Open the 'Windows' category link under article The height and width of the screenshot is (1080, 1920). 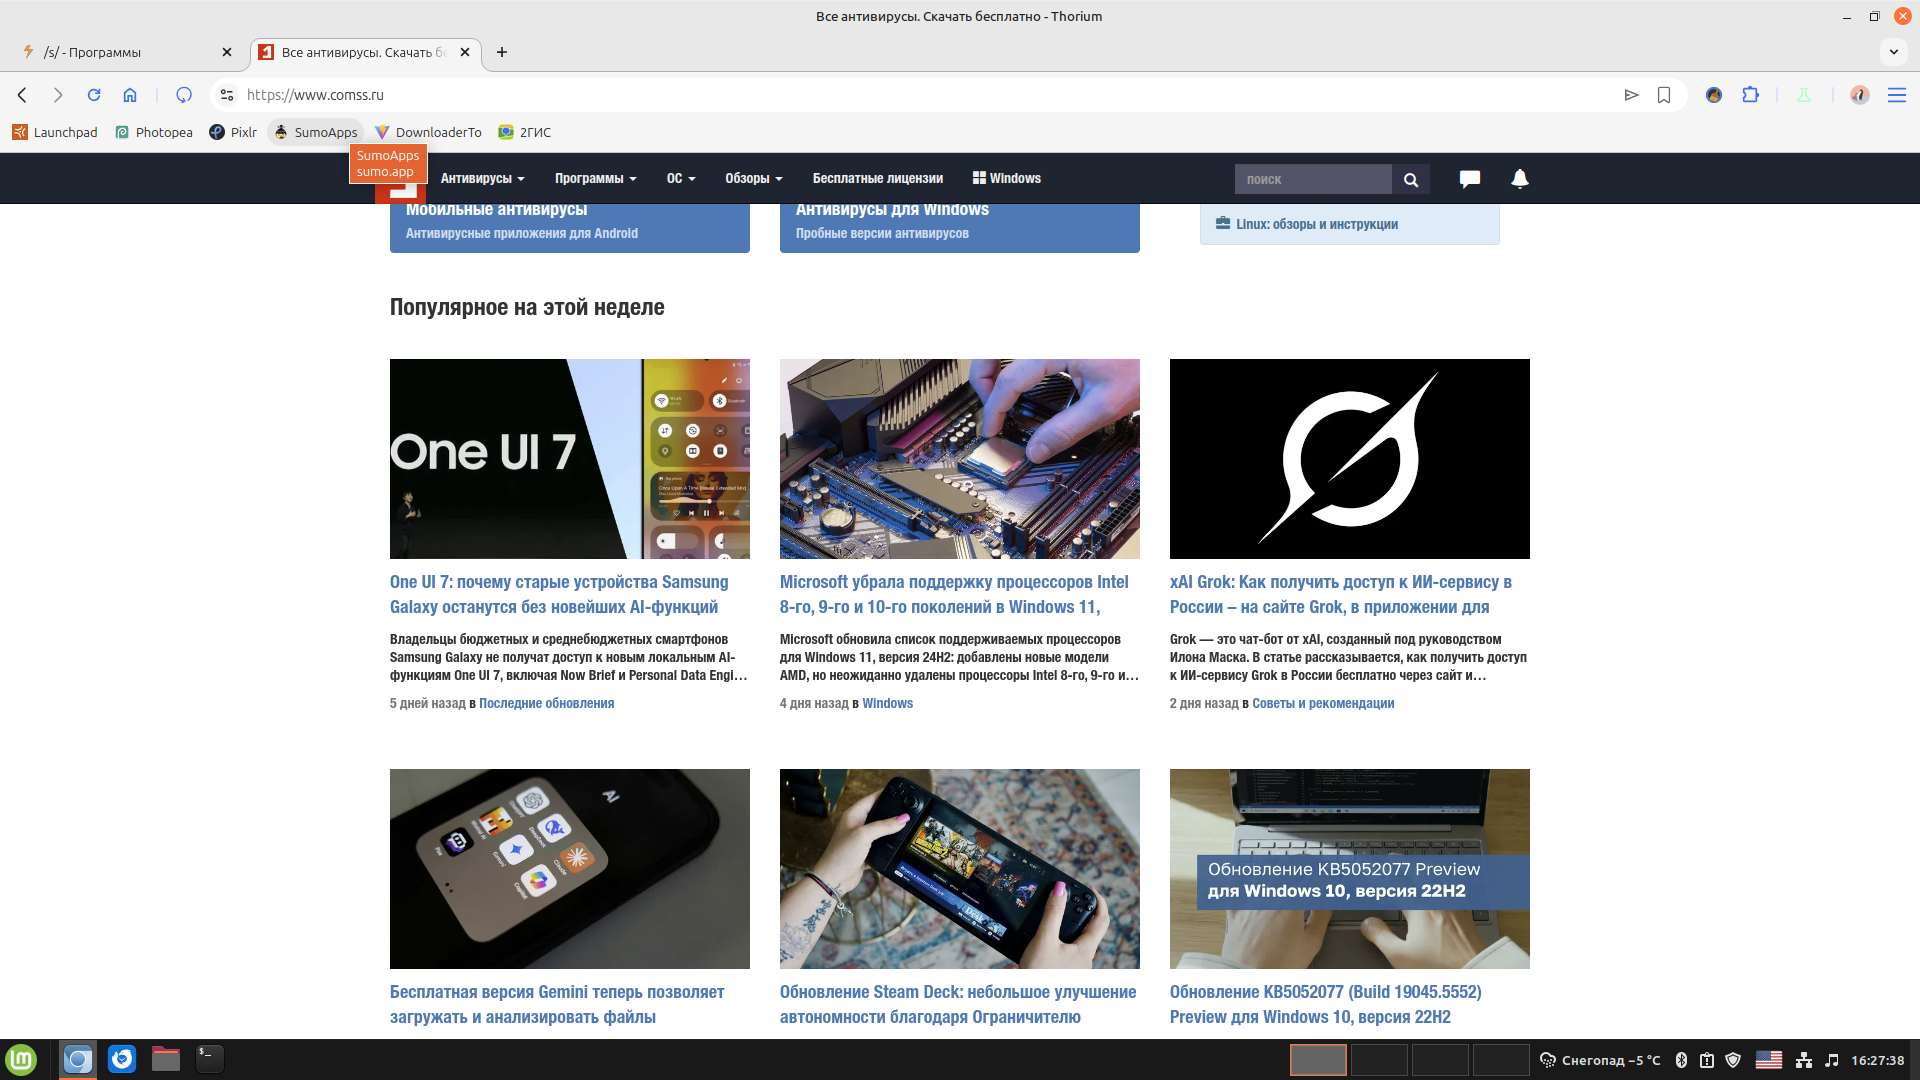click(887, 703)
